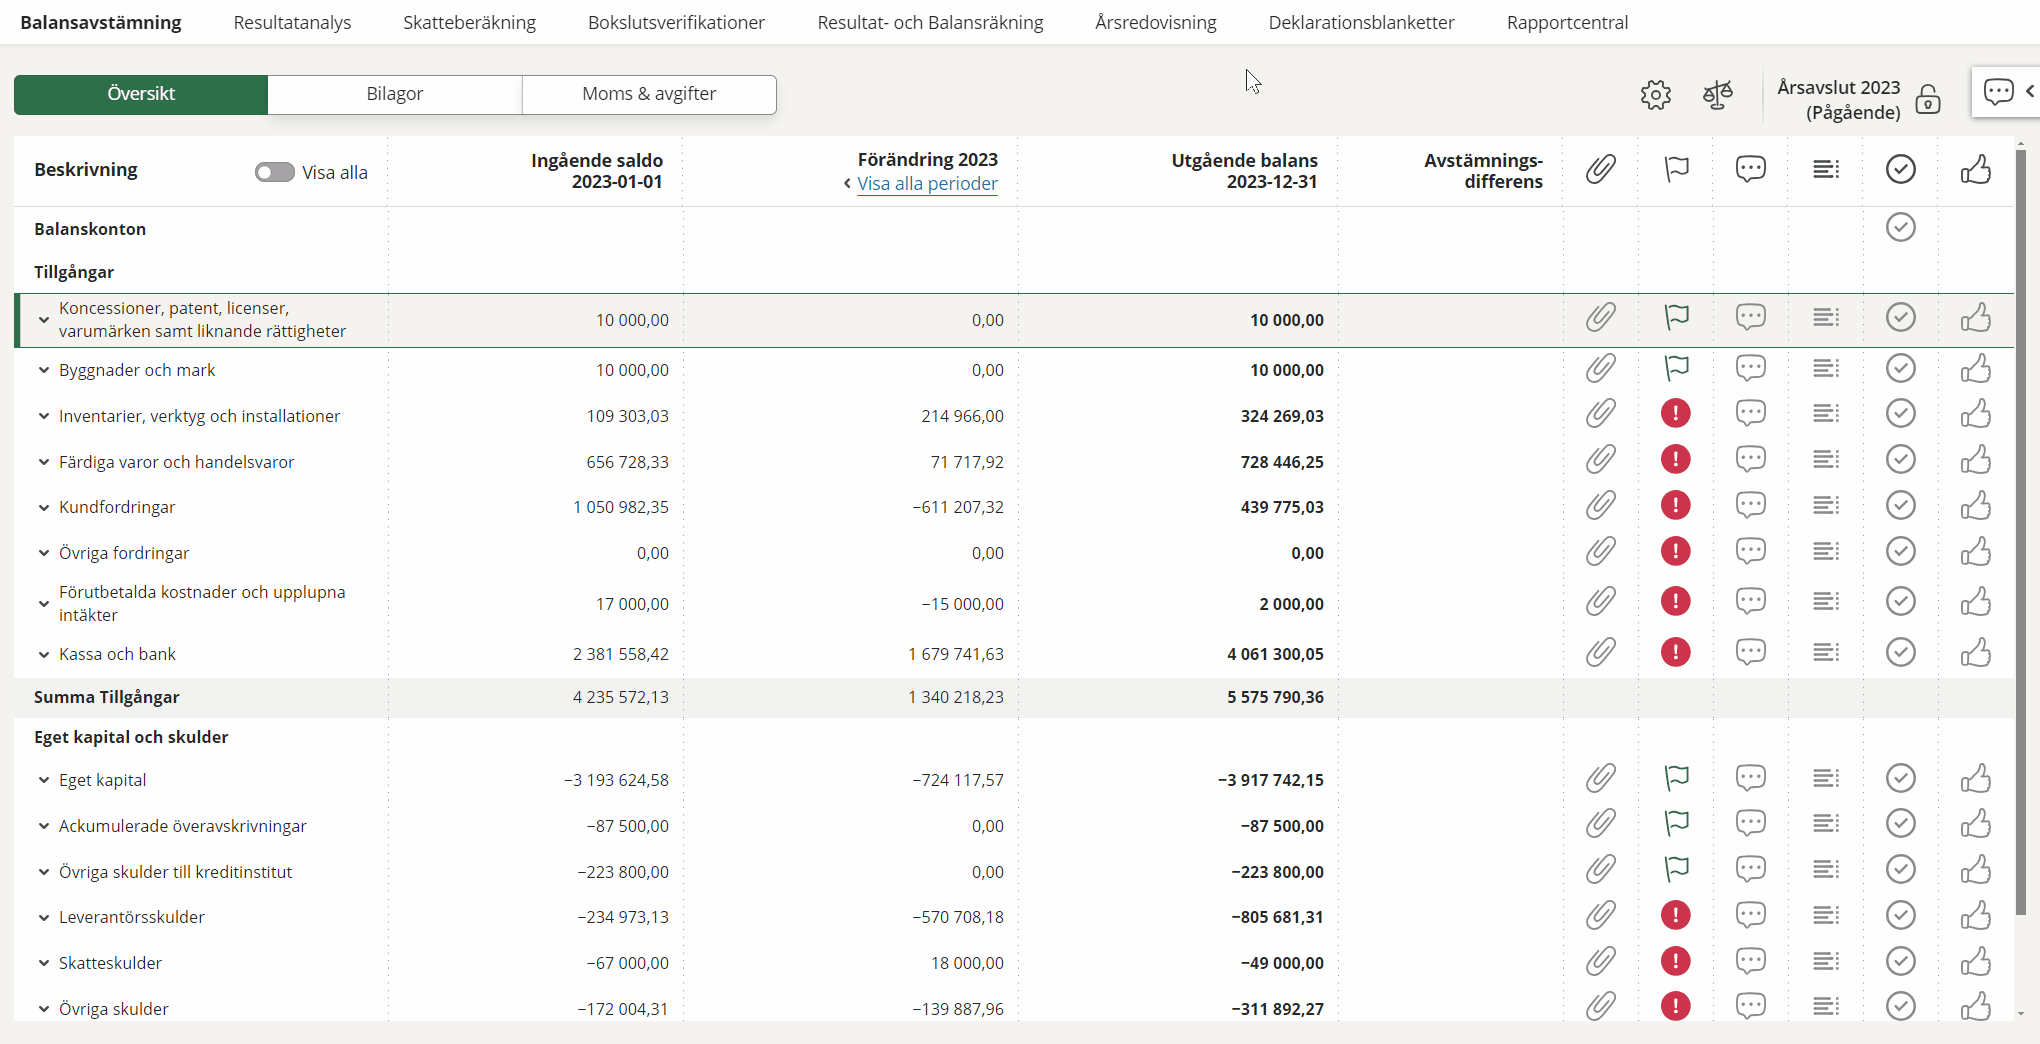Expand the Kundfordringar row
Image resolution: width=2040 pixels, height=1044 pixels.
click(44, 507)
